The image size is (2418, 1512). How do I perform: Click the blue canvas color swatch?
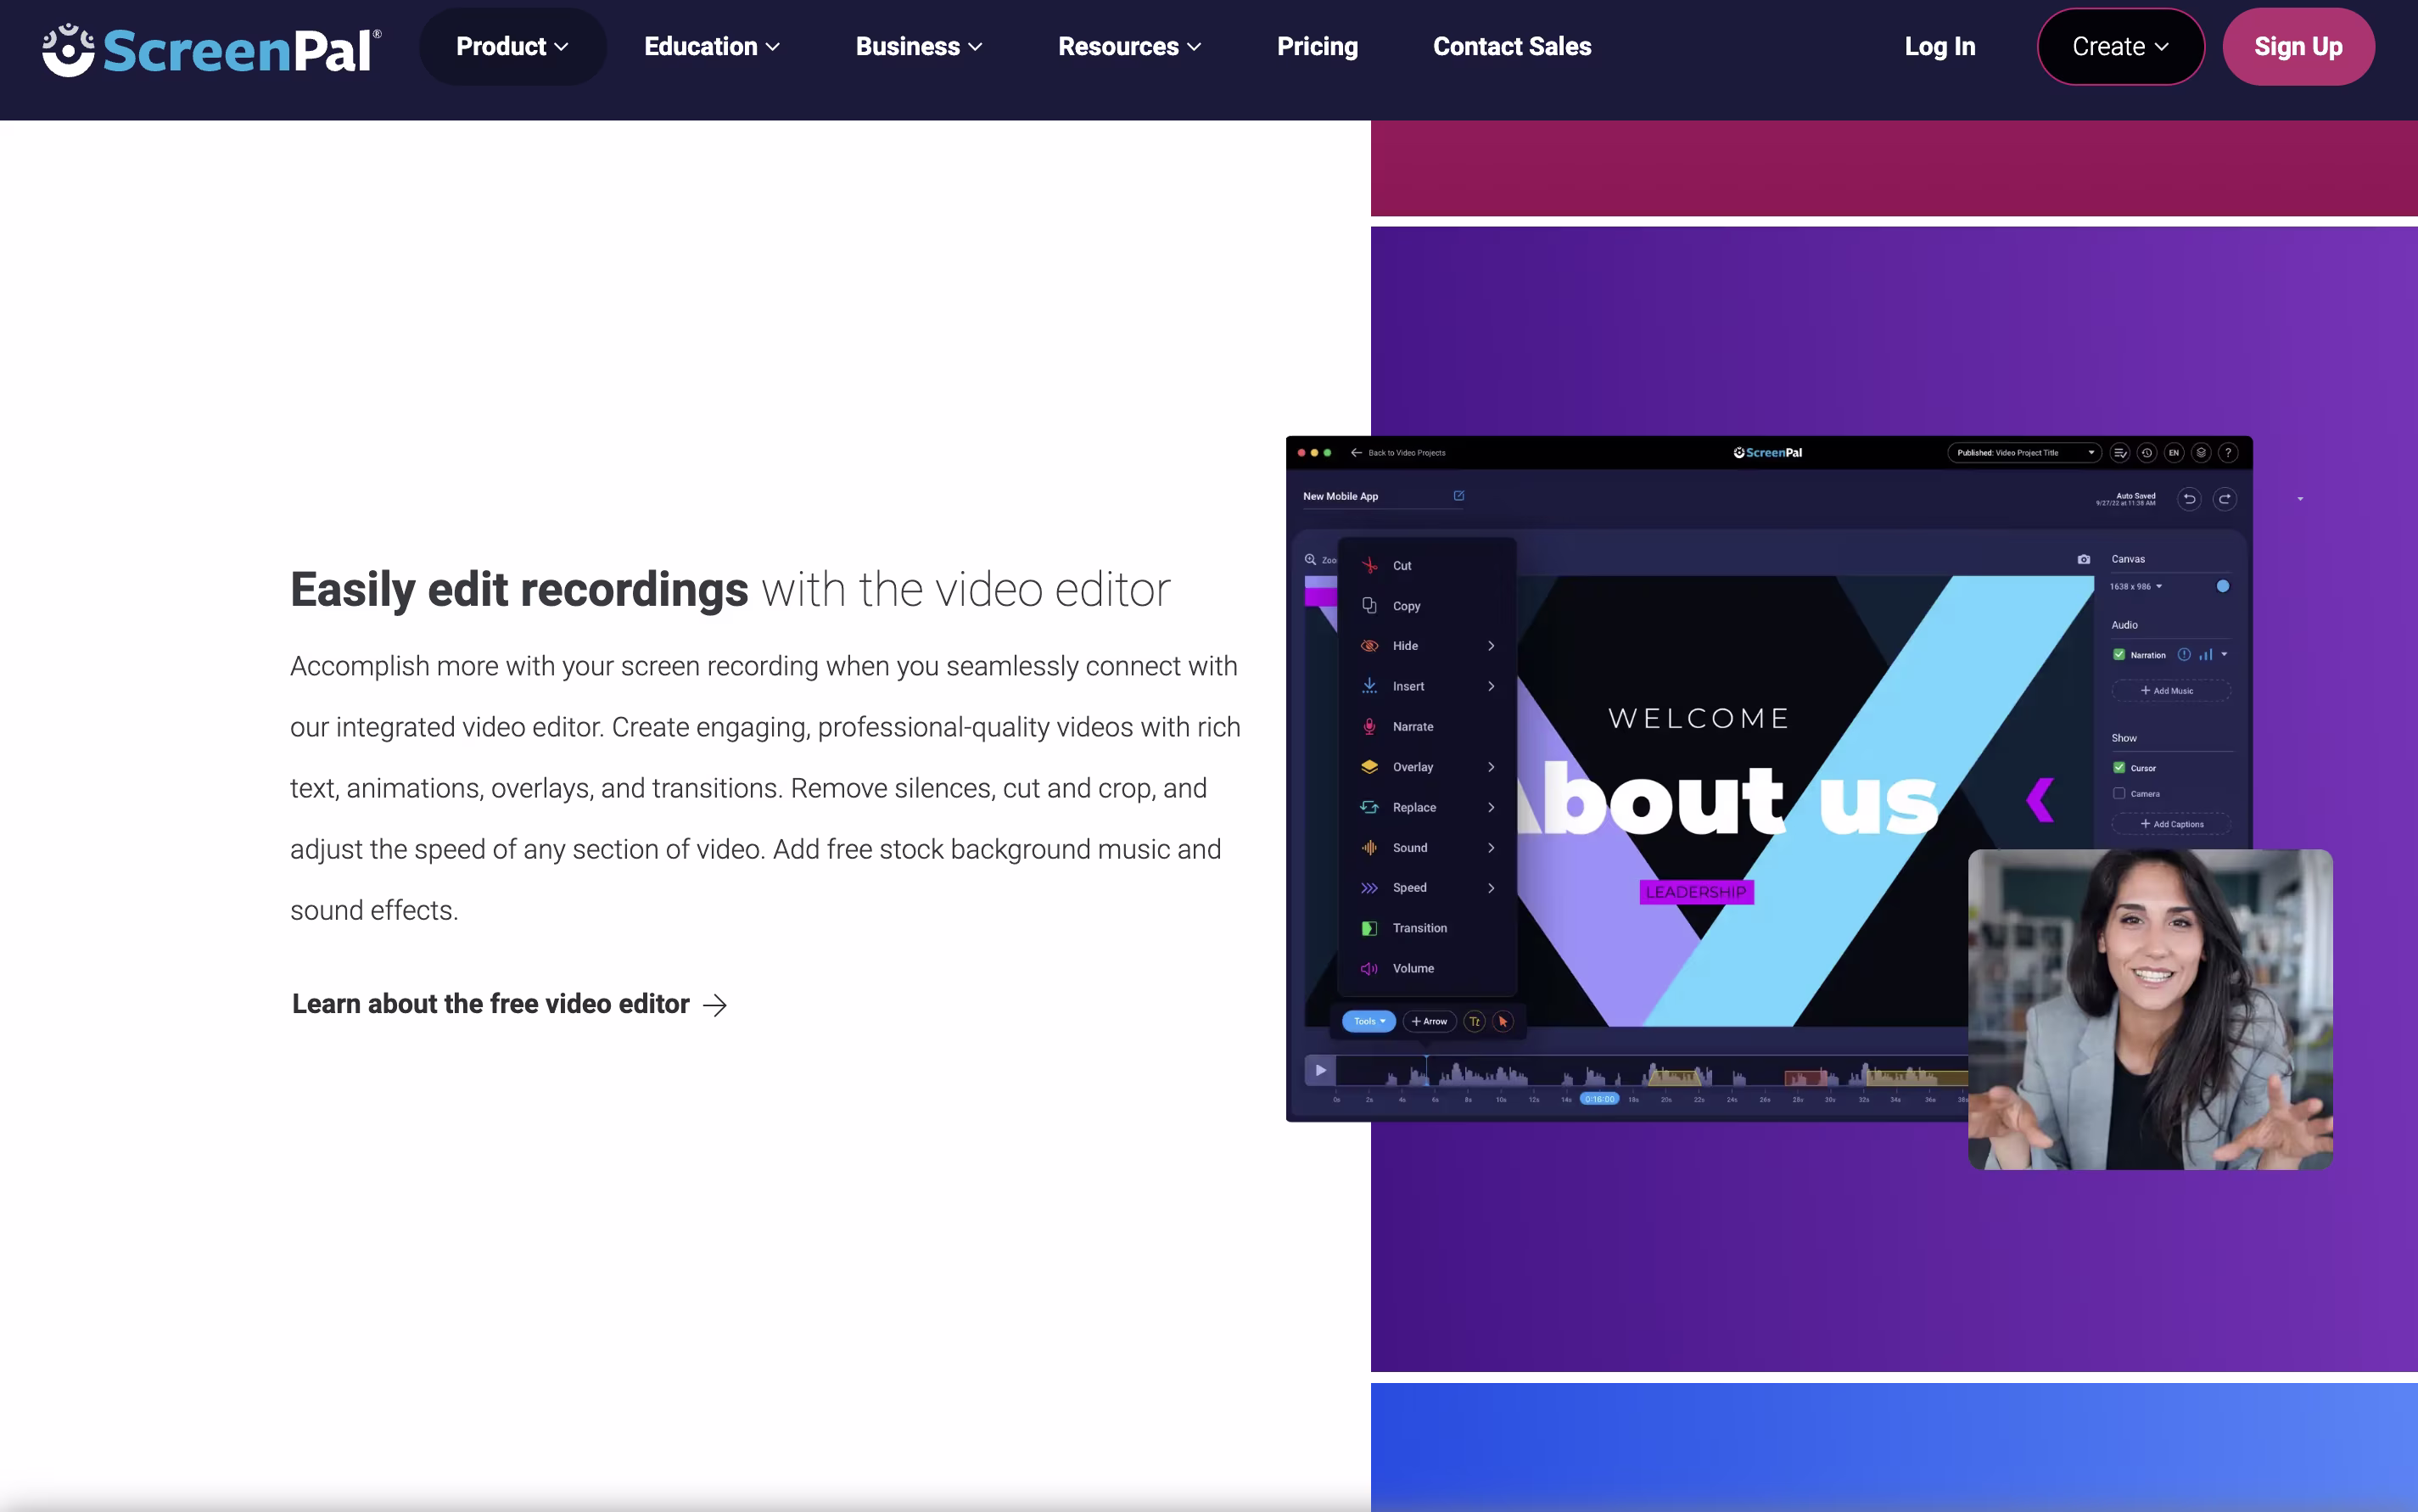(x=2222, y=587)
